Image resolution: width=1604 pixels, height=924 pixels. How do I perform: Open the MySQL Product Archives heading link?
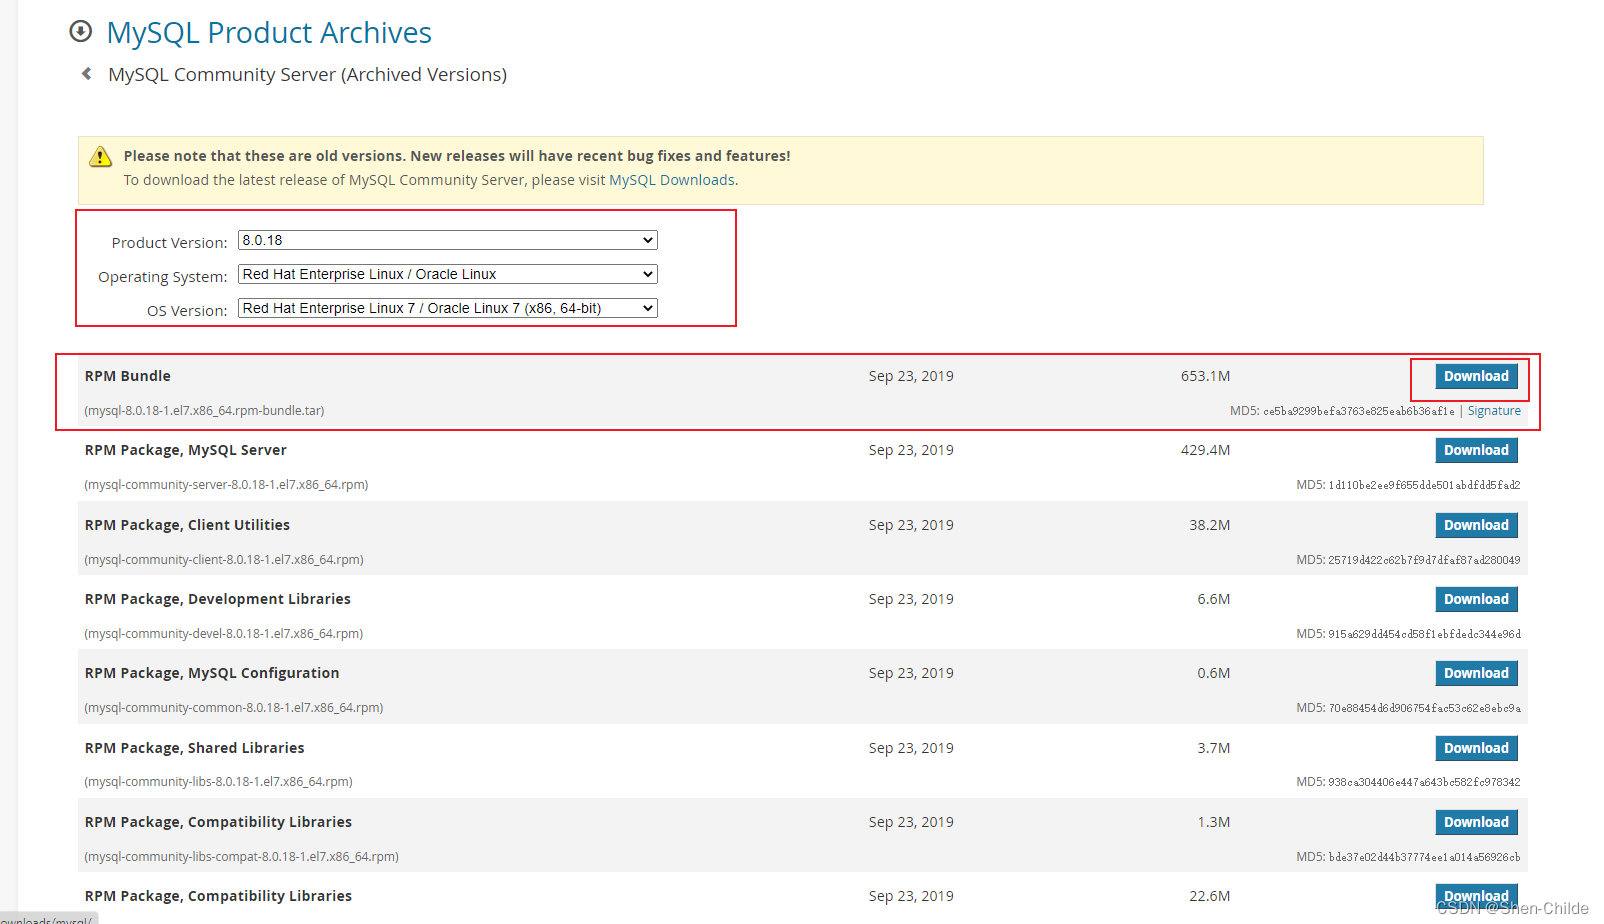[269, 33]
